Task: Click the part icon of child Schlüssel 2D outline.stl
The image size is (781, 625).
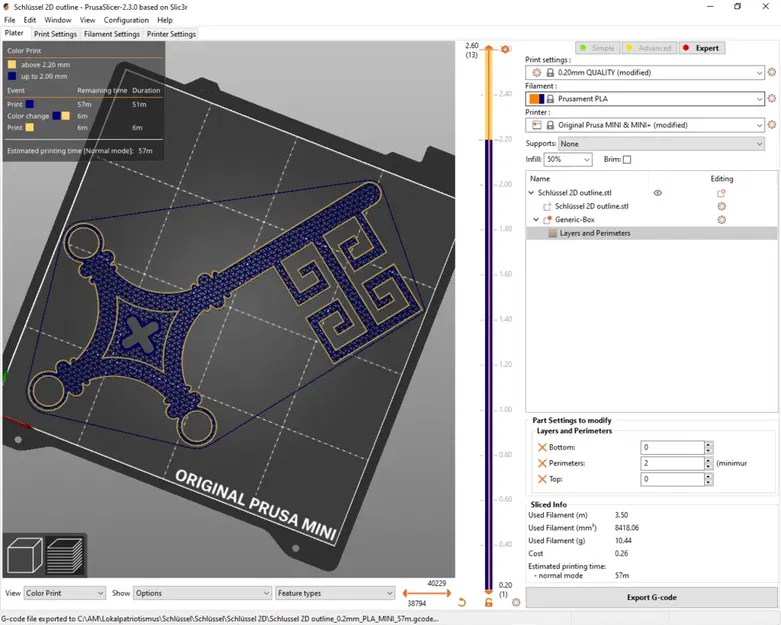Action: pyautogui.click(x=547, y=206)
